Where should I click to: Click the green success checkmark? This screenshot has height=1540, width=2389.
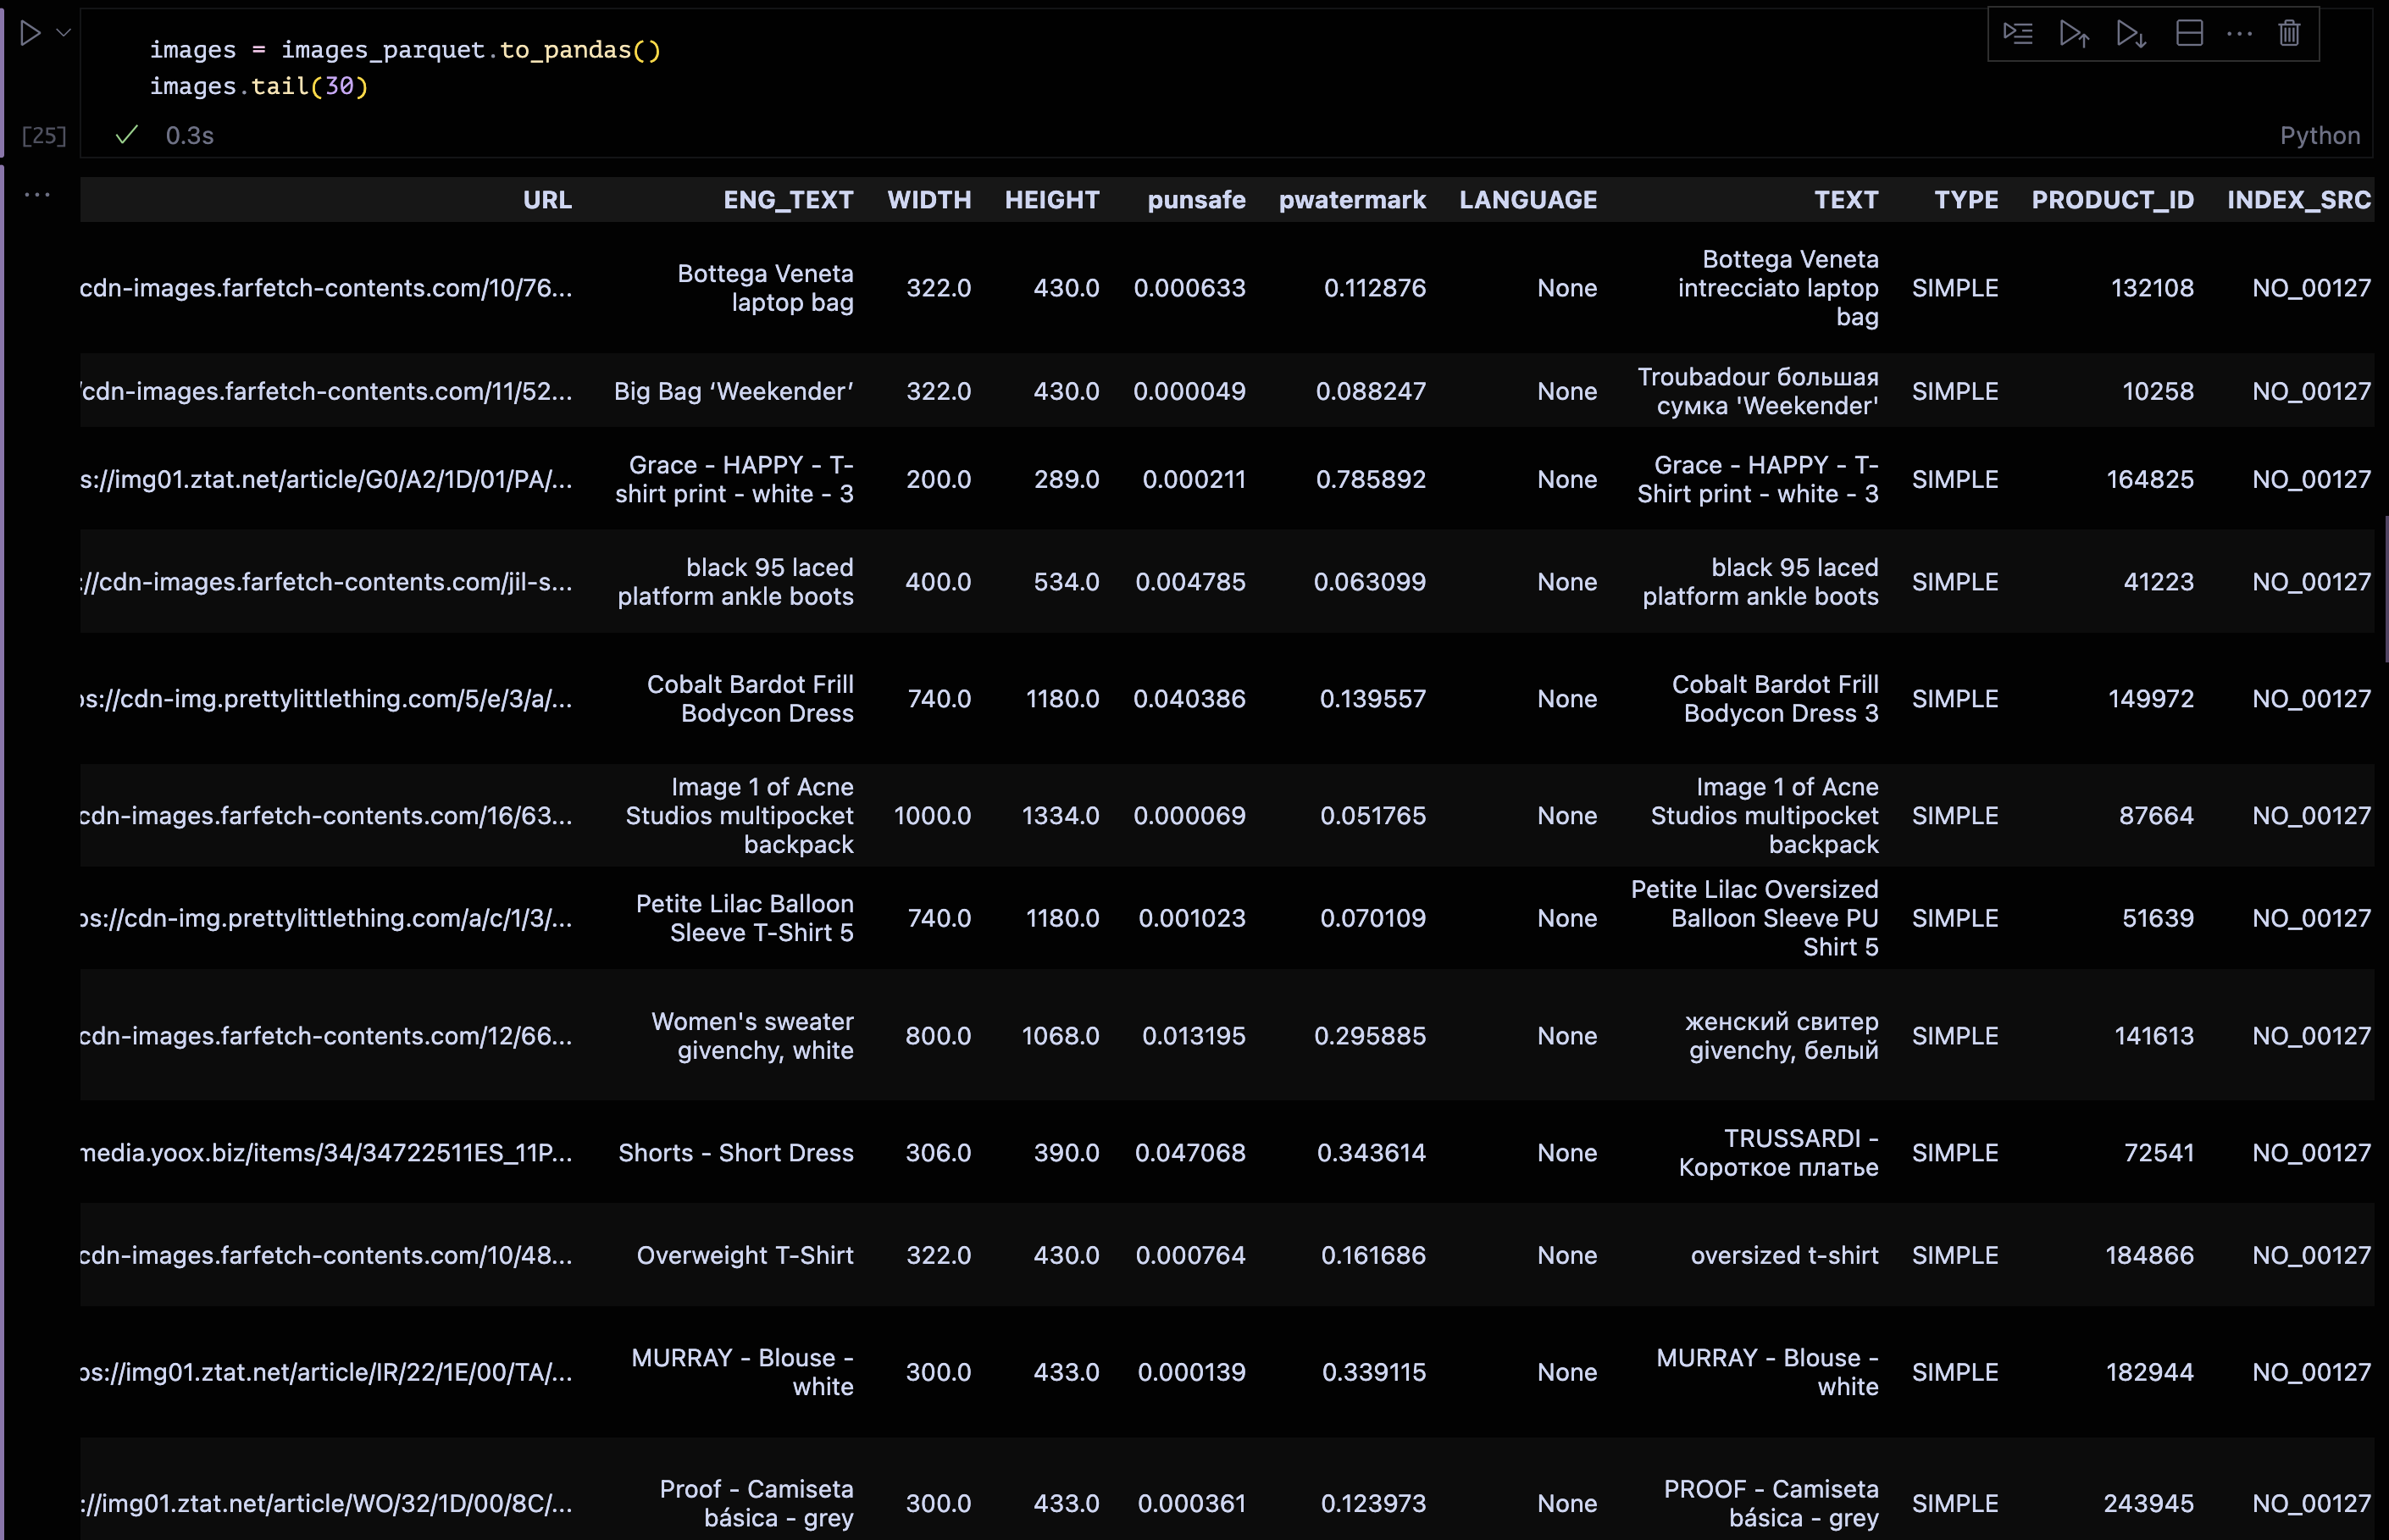[126, 135]
